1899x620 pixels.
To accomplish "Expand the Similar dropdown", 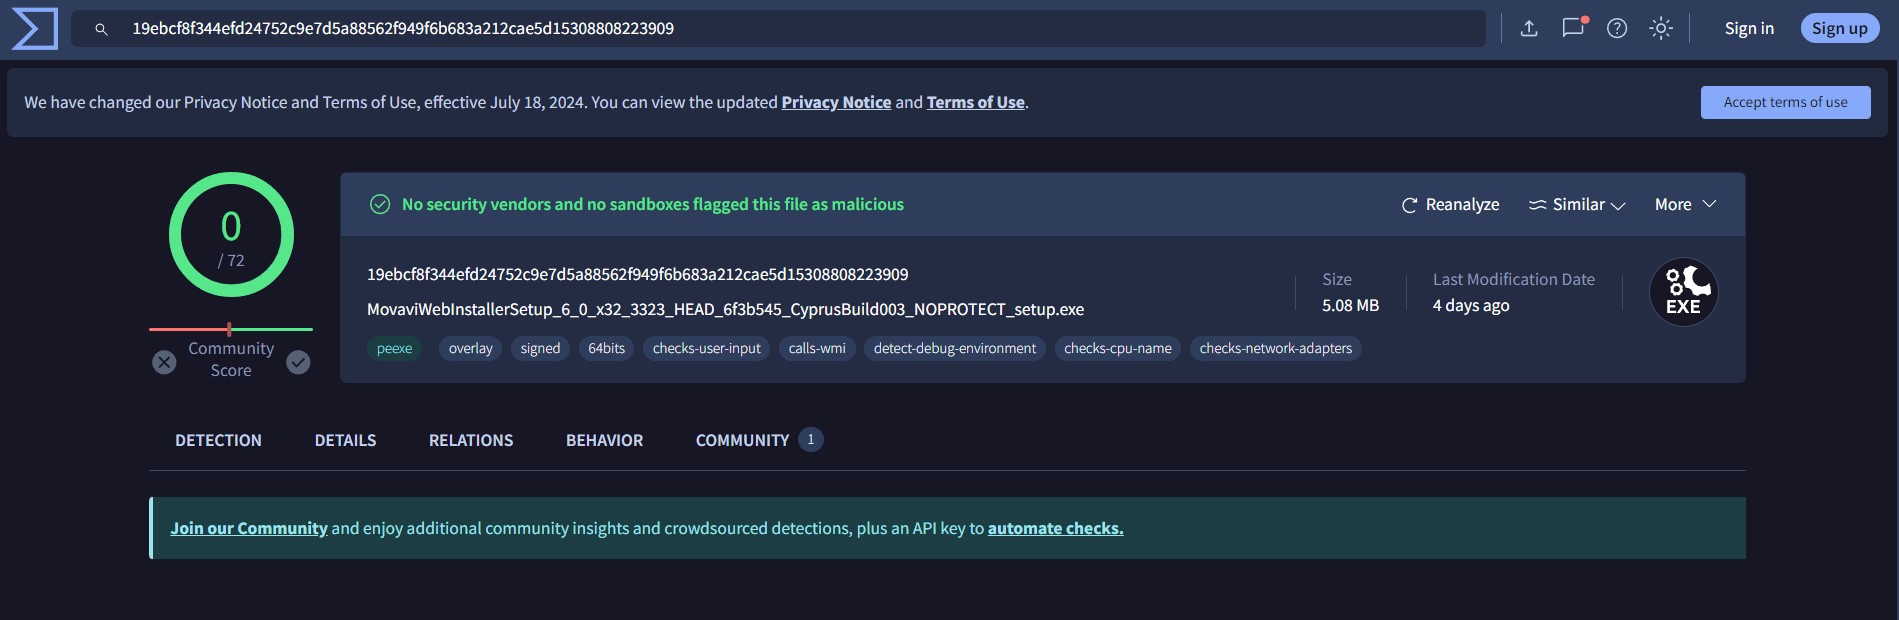I will point(1577,204).
